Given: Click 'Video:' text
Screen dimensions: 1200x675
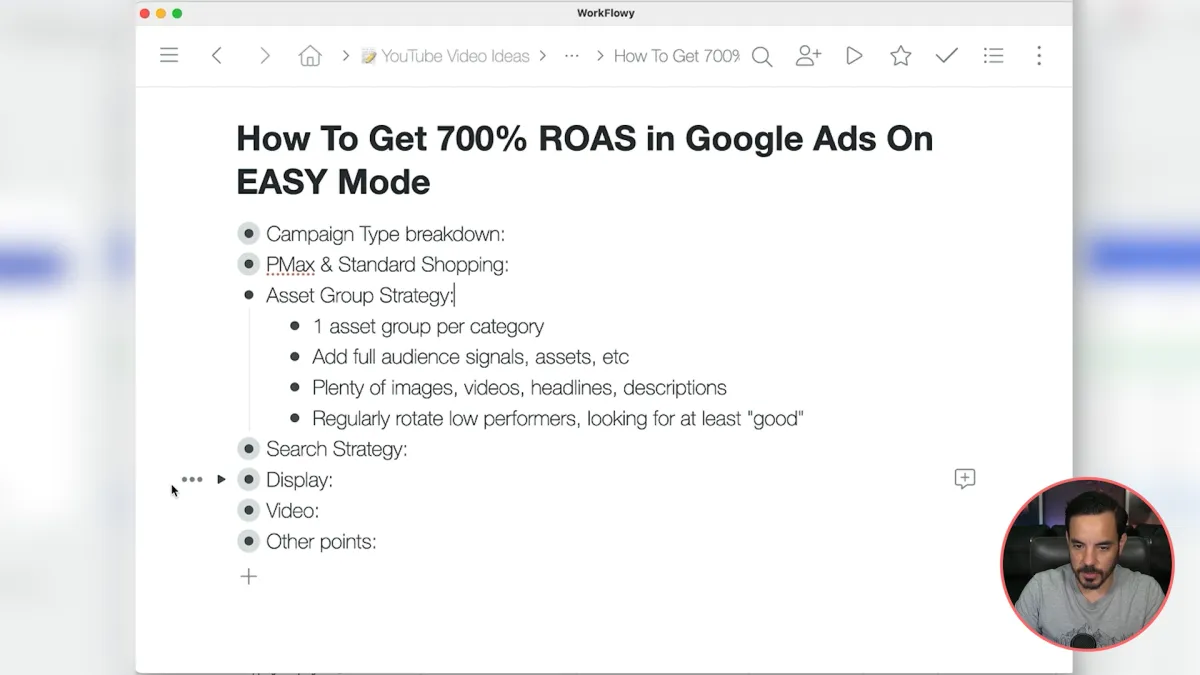Looking at the screenshot, I should click(x=292, y=511).
